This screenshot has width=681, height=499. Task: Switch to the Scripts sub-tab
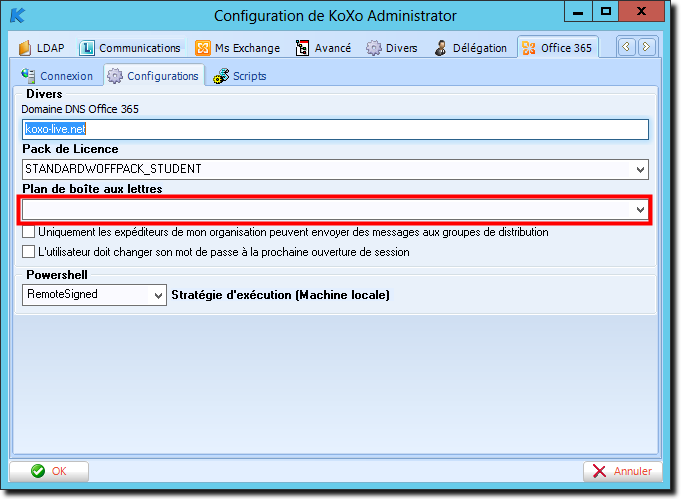point(240,76)
